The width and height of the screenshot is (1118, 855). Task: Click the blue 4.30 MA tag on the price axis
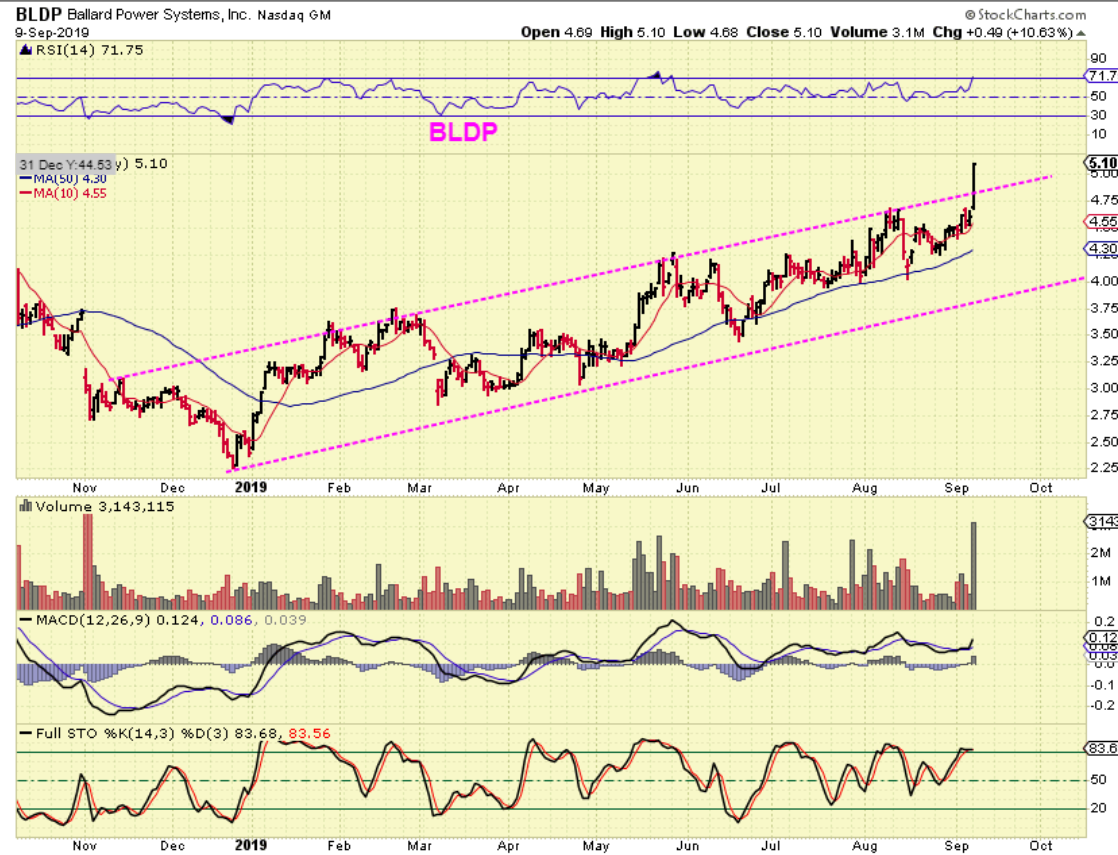point(1102,249)
